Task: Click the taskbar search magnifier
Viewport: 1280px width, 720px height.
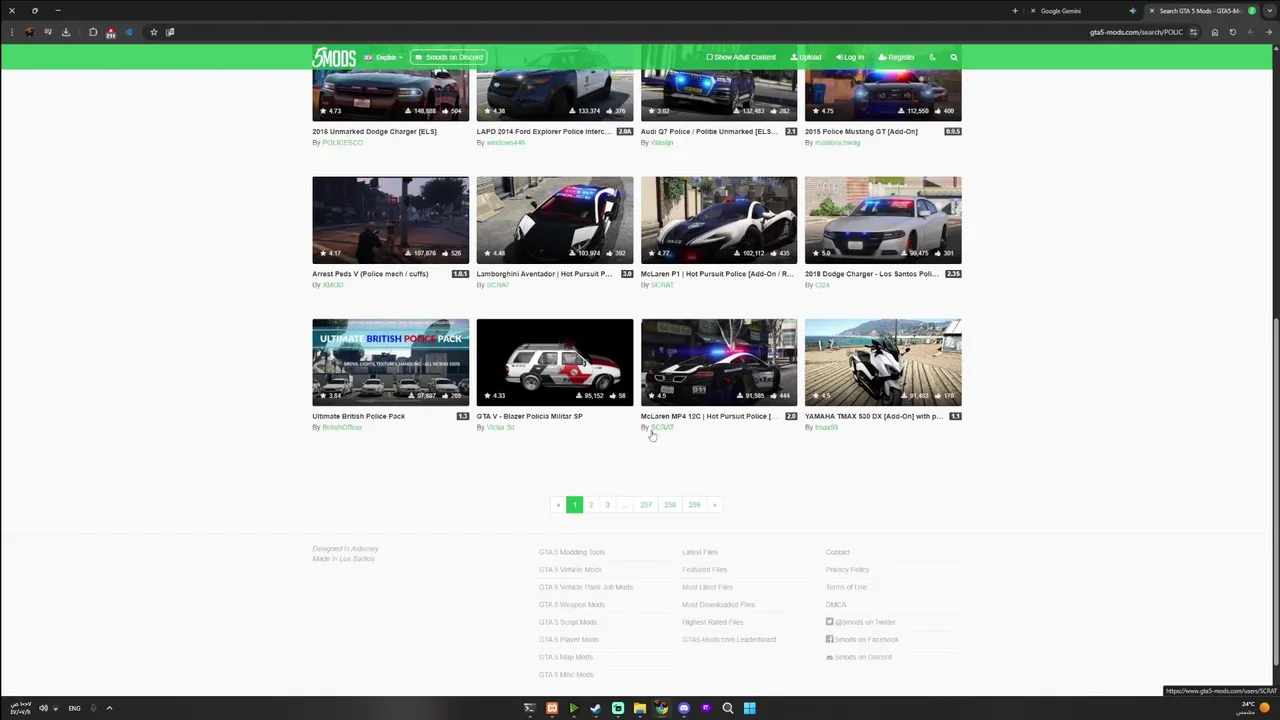Action: click(728, 708)
